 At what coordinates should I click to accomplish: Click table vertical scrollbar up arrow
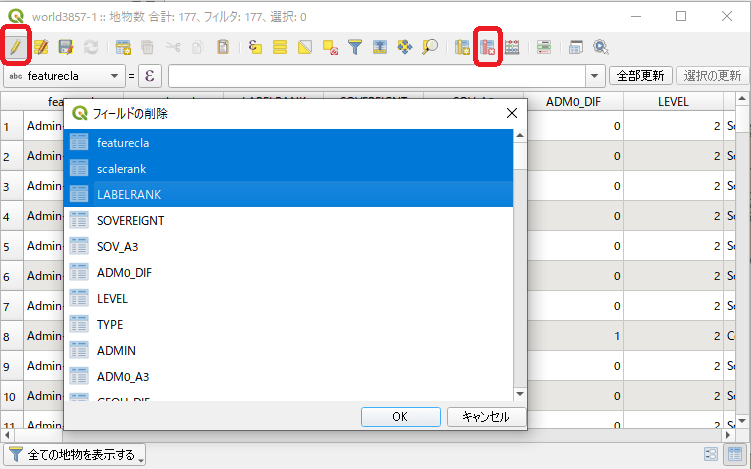742,99
